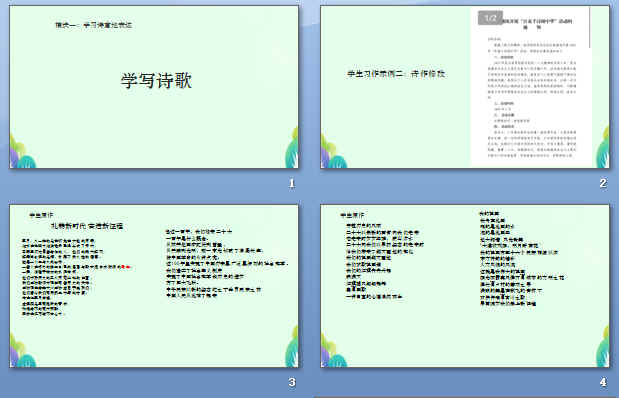The height and width of the screenshot is (398, 619).
Task: Select the slide 1 thumbnail titled 学写诗歌
Action: tap(154, 87)
